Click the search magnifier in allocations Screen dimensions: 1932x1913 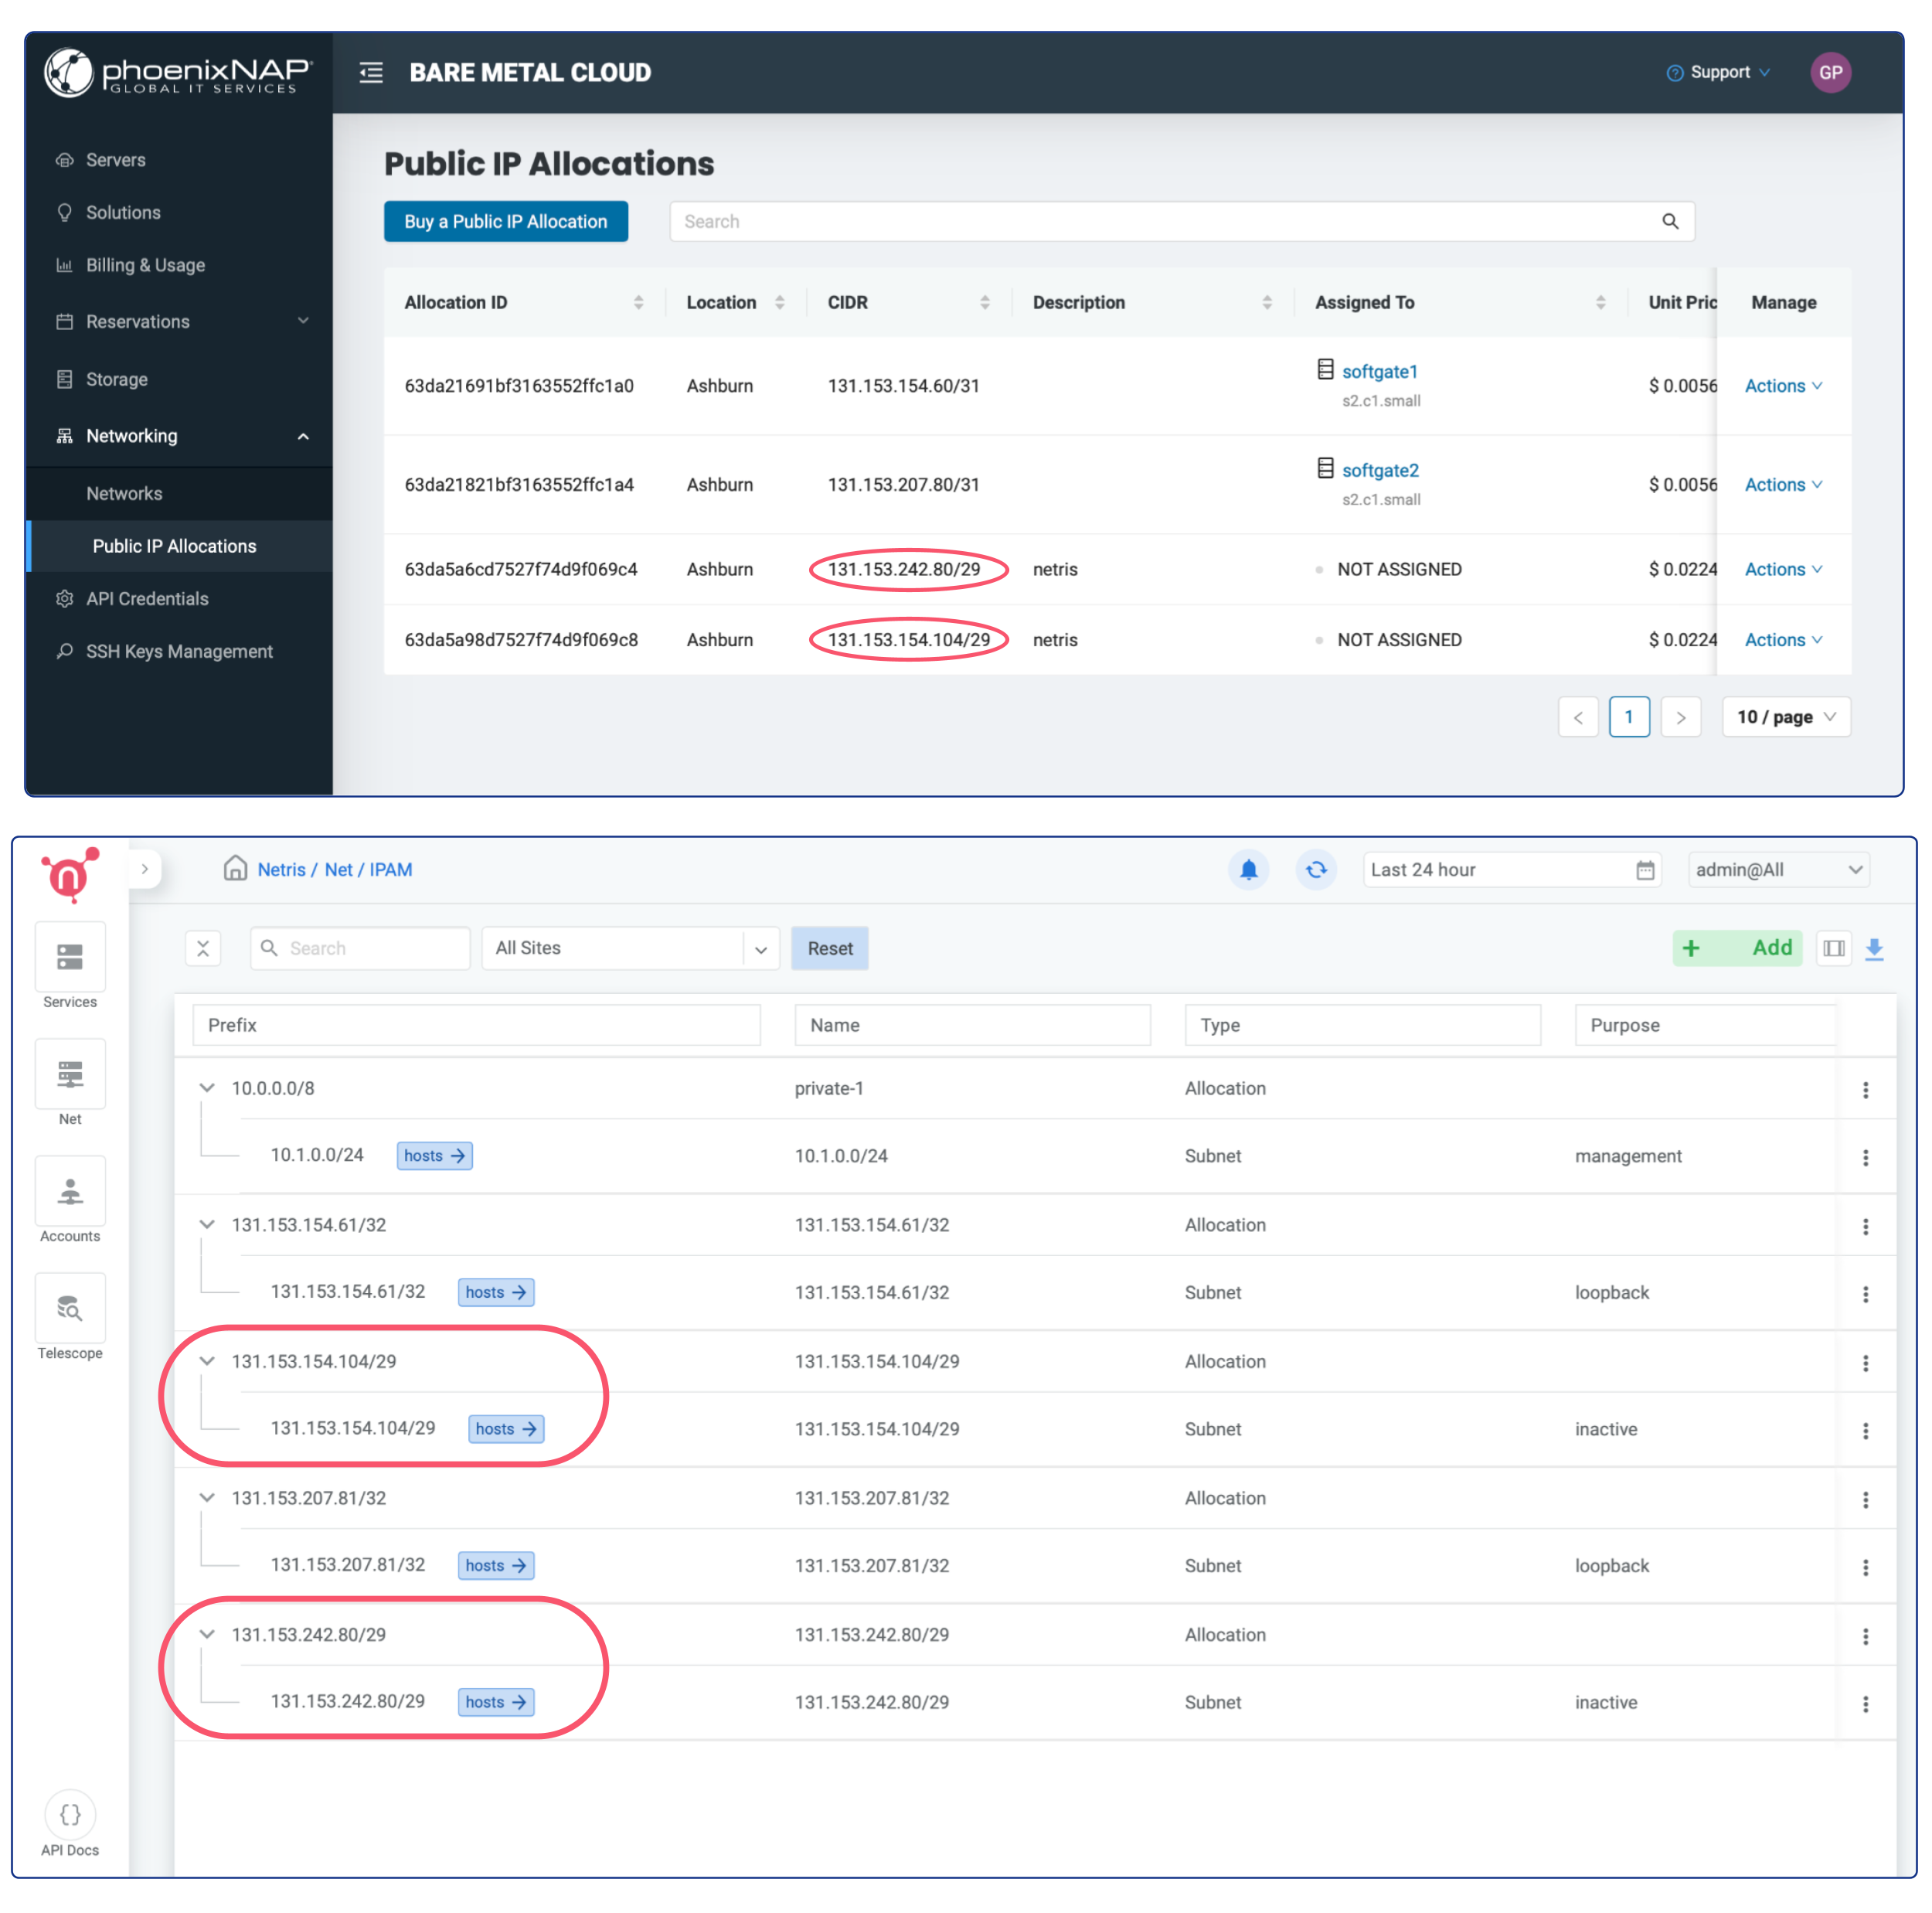click(1670, 221)
